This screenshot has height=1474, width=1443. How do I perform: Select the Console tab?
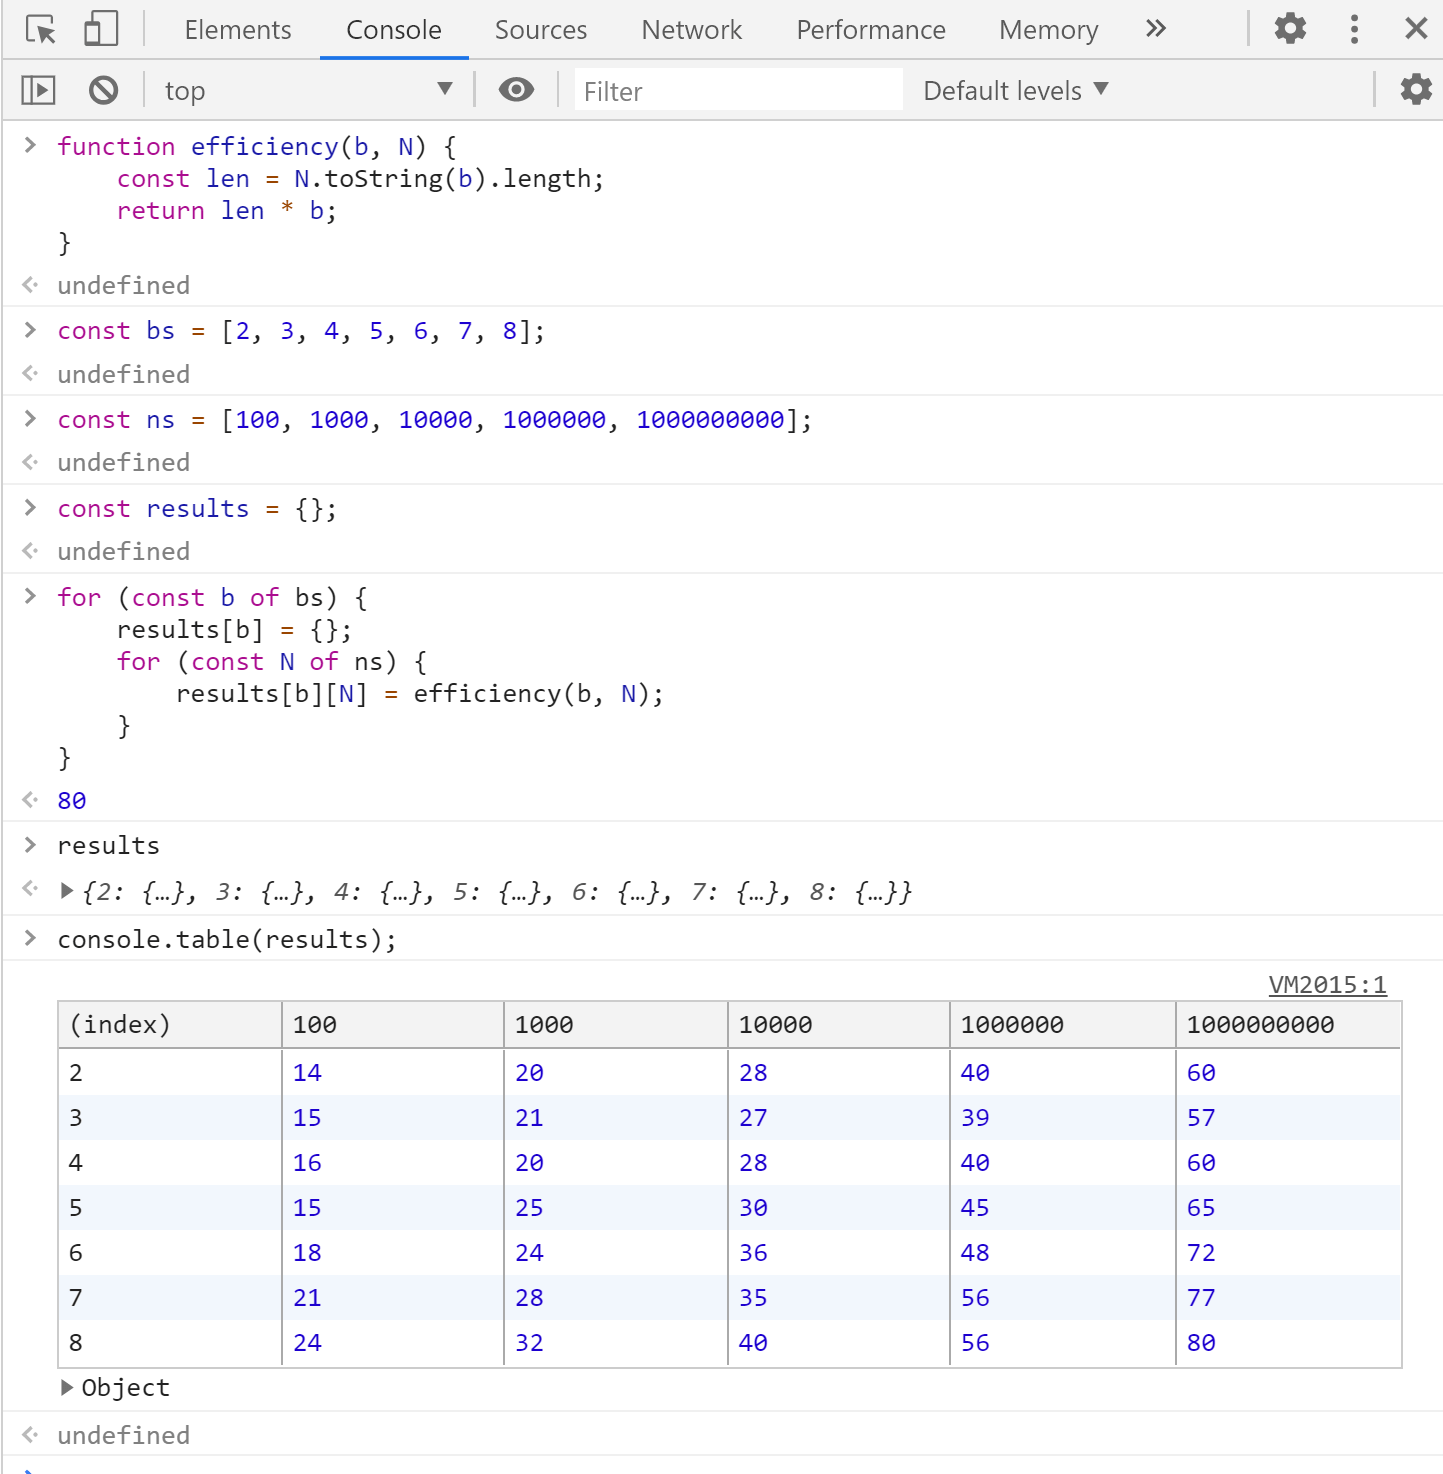[394, 30]
